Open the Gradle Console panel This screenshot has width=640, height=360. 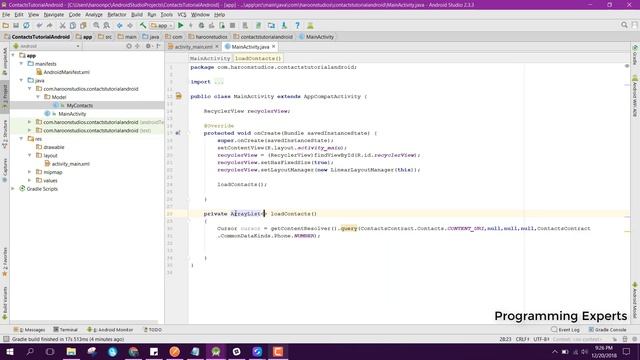(x=607, y=330)
